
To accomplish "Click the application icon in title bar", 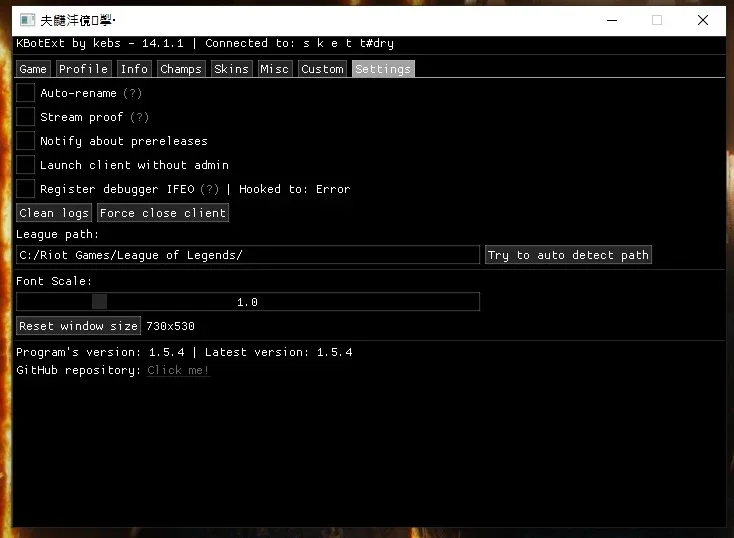I will coord(27,20).
